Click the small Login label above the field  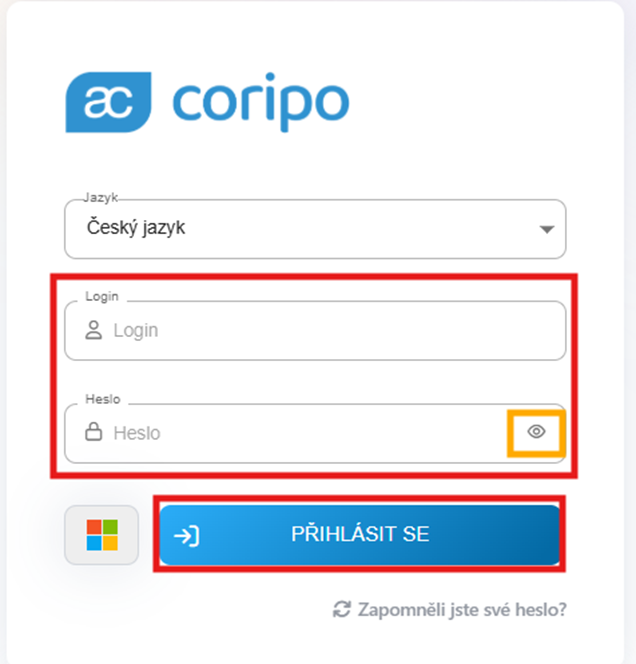coord(102,296)
